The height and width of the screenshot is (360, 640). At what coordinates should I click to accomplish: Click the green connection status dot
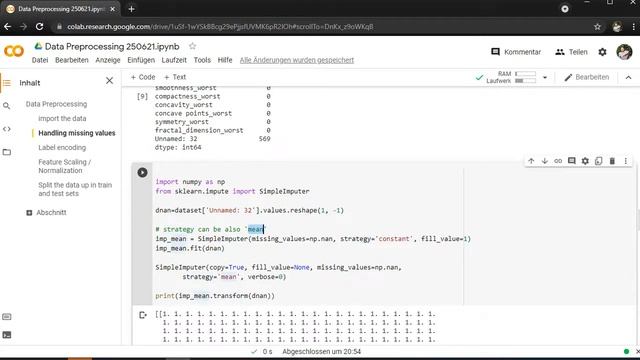point(627,351)
